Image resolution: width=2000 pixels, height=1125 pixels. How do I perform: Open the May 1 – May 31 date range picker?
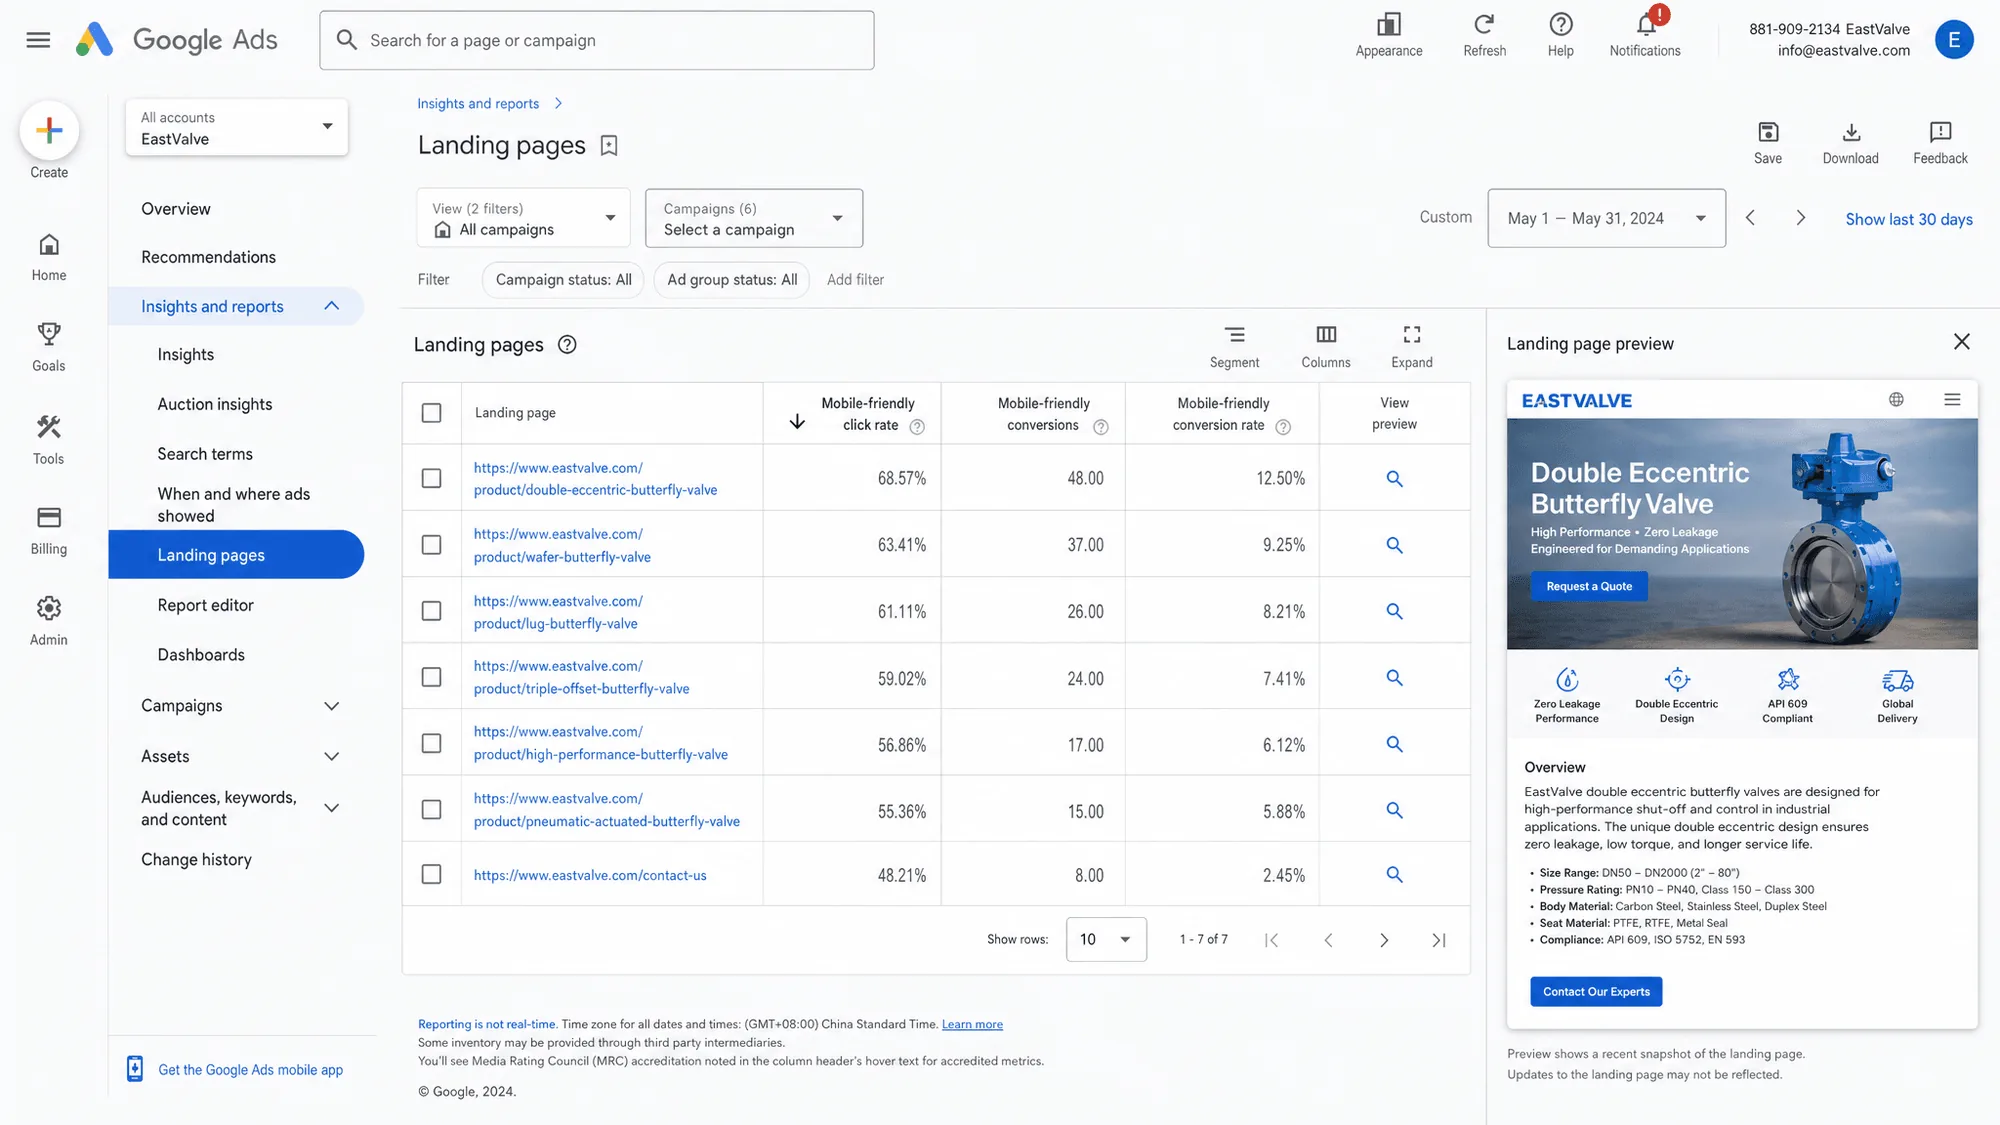click(1606, 218)
